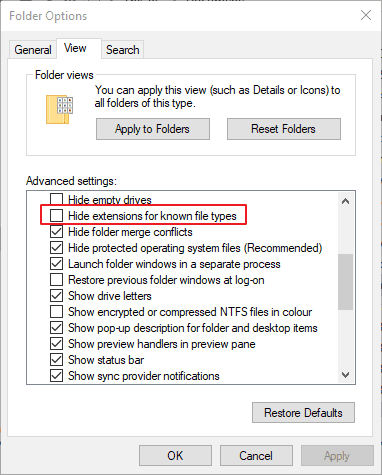Viewport: 382px width, 475px height.
Task: Confirm changes with the OK button
Action: 175,455
